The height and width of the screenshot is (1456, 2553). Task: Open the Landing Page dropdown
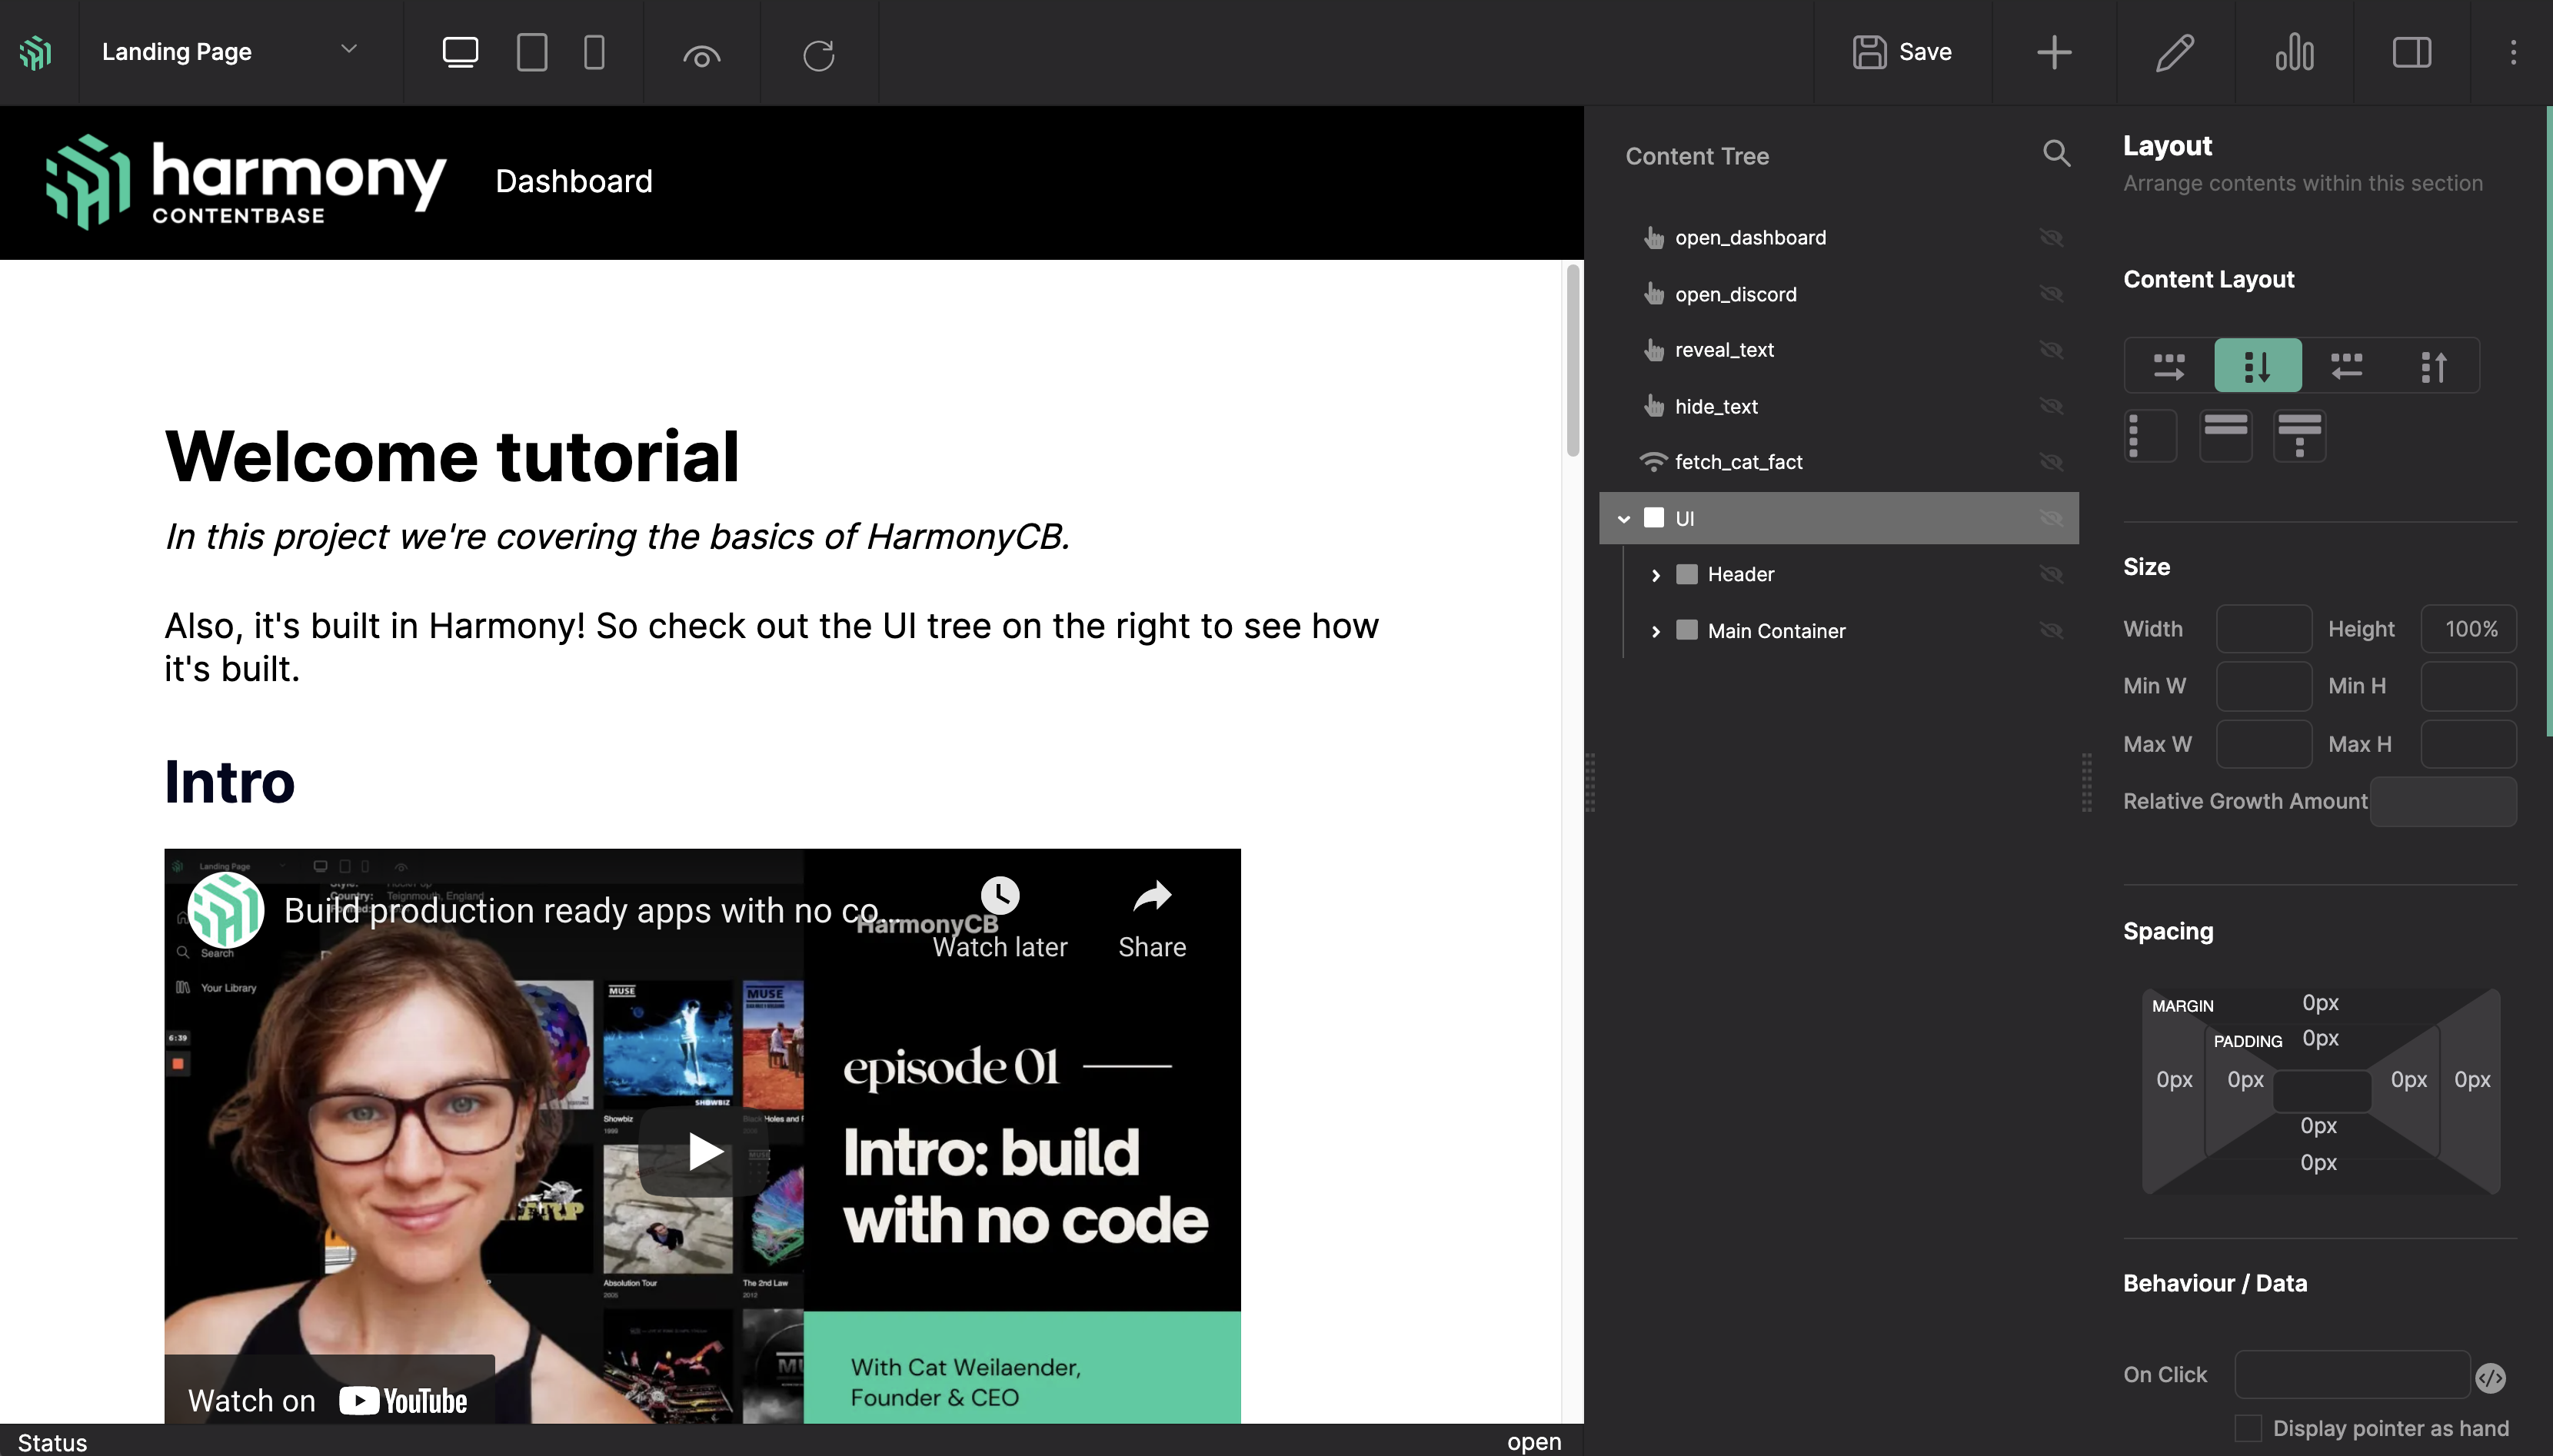pos(230,52)
